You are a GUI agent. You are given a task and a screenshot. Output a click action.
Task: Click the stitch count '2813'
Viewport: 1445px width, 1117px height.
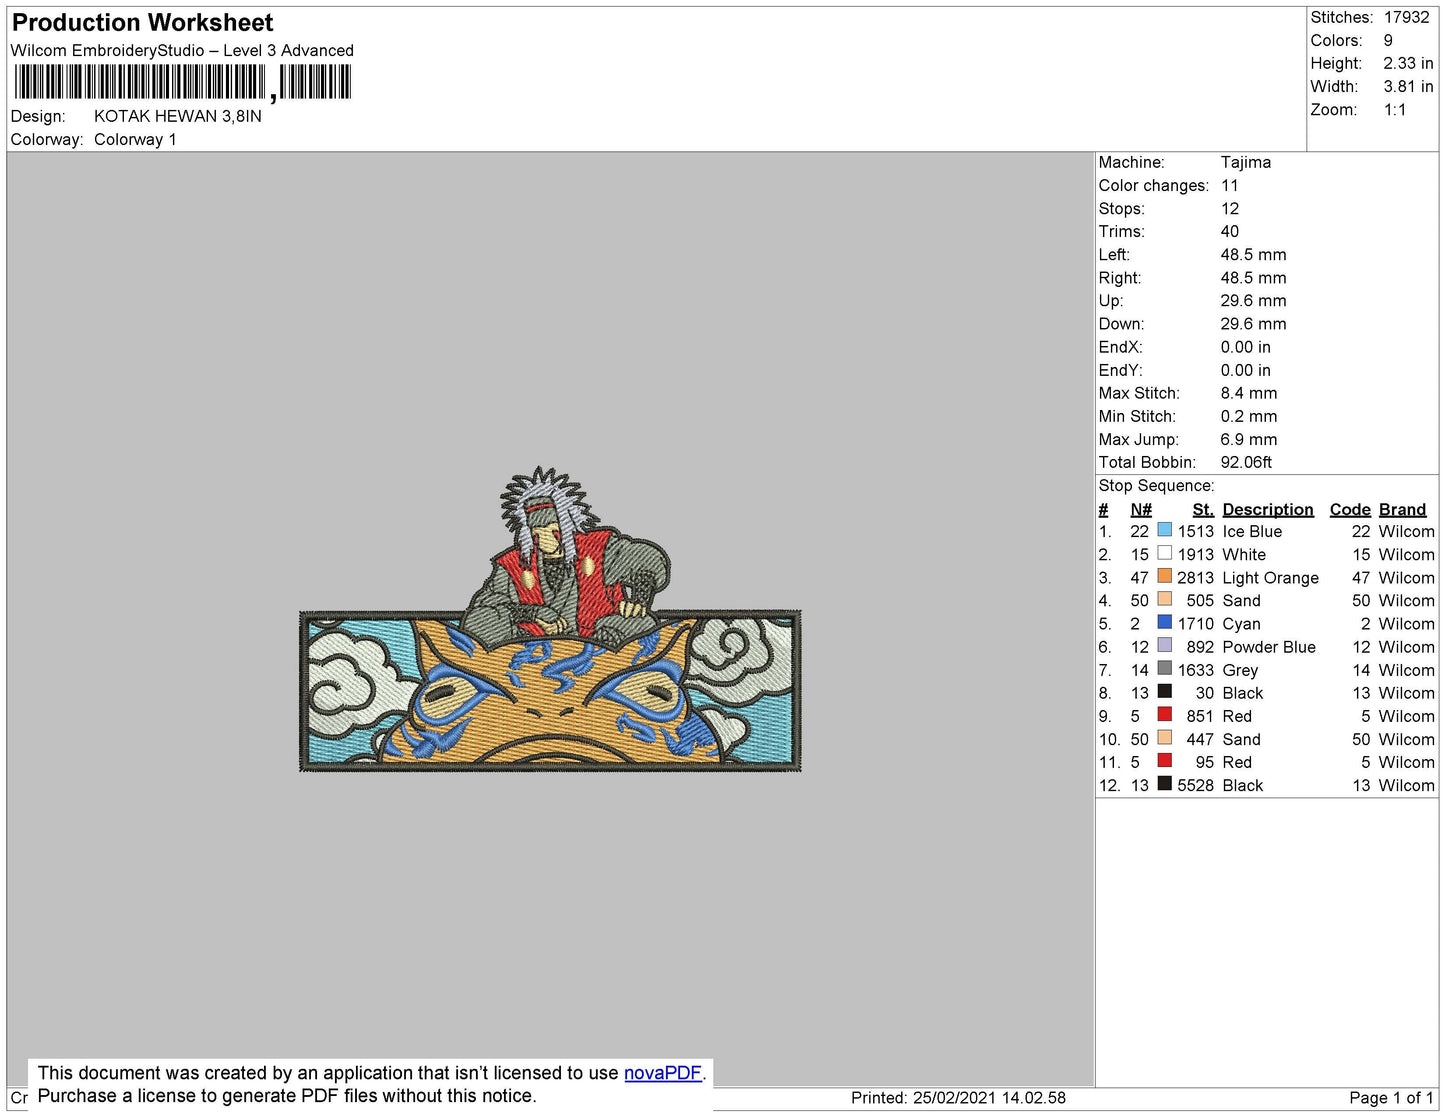pos(1195,577)
